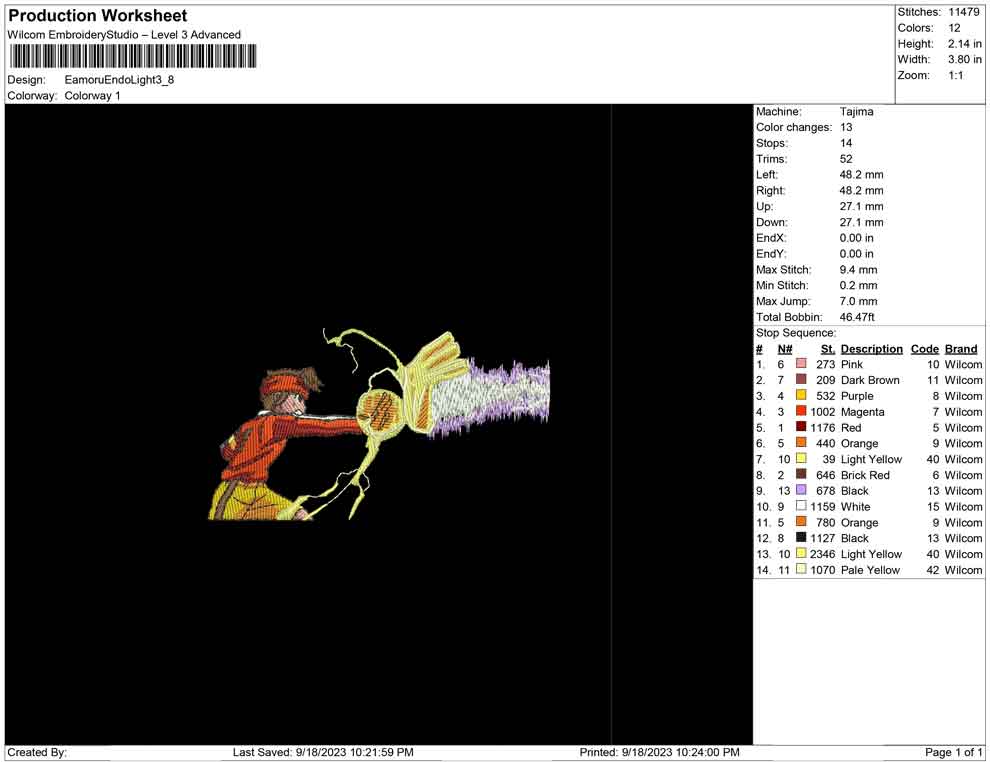
Task: Click the Description column header
Action: click(x=871, y=349)
